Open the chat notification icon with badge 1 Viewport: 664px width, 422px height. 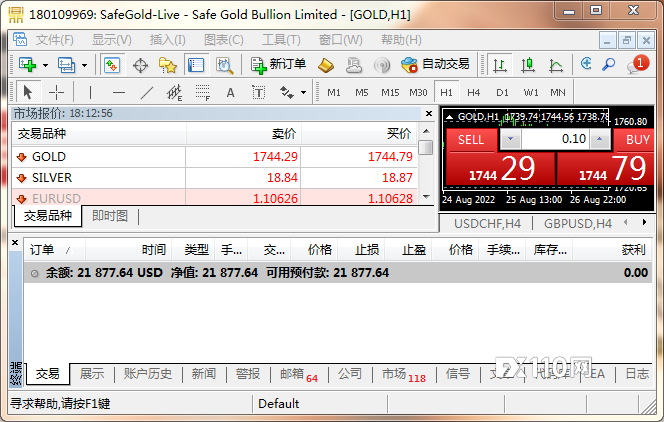638,65
